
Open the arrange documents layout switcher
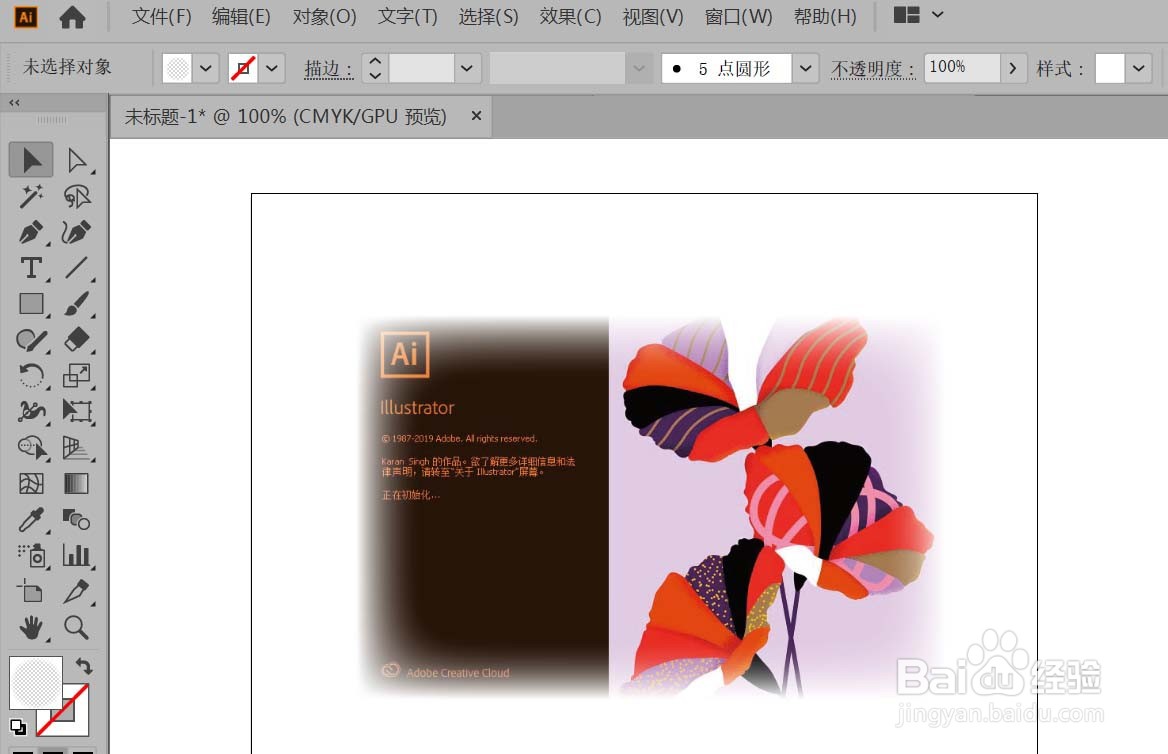coord(918,15)
